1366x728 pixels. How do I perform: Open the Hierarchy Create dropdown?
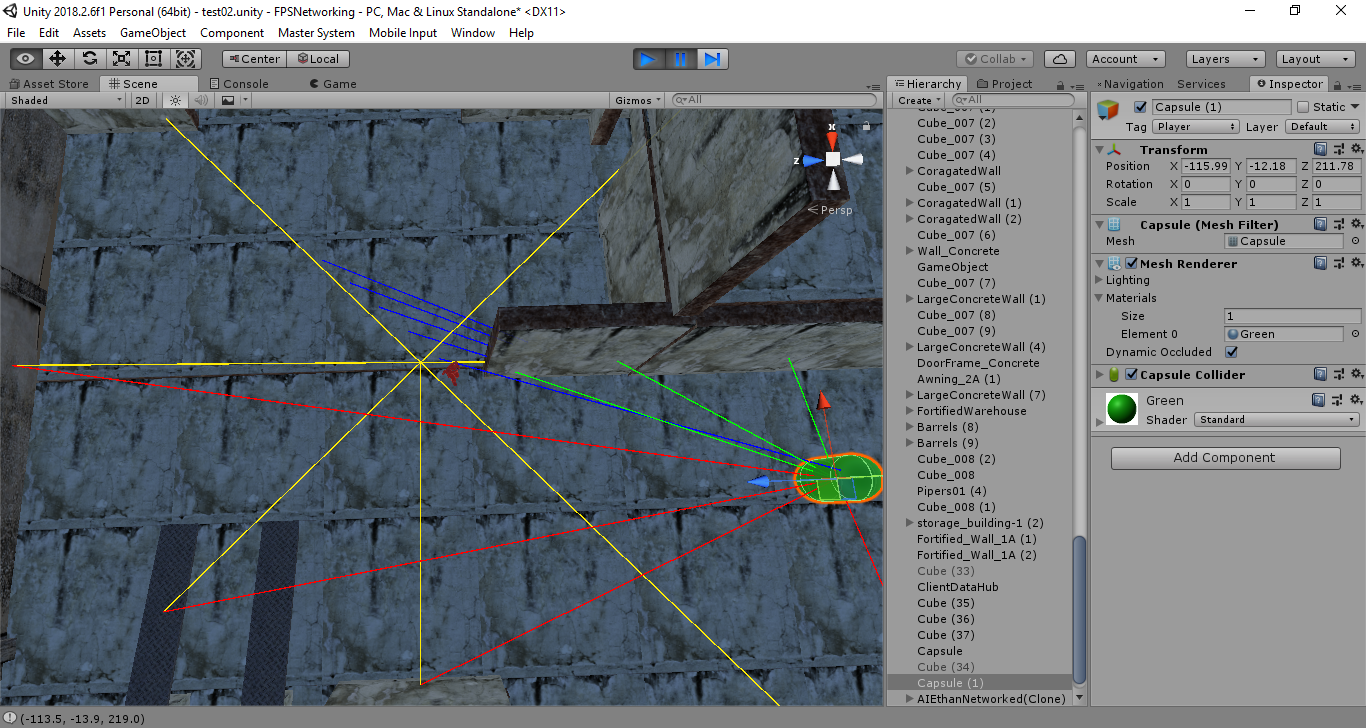coord(919,100)
